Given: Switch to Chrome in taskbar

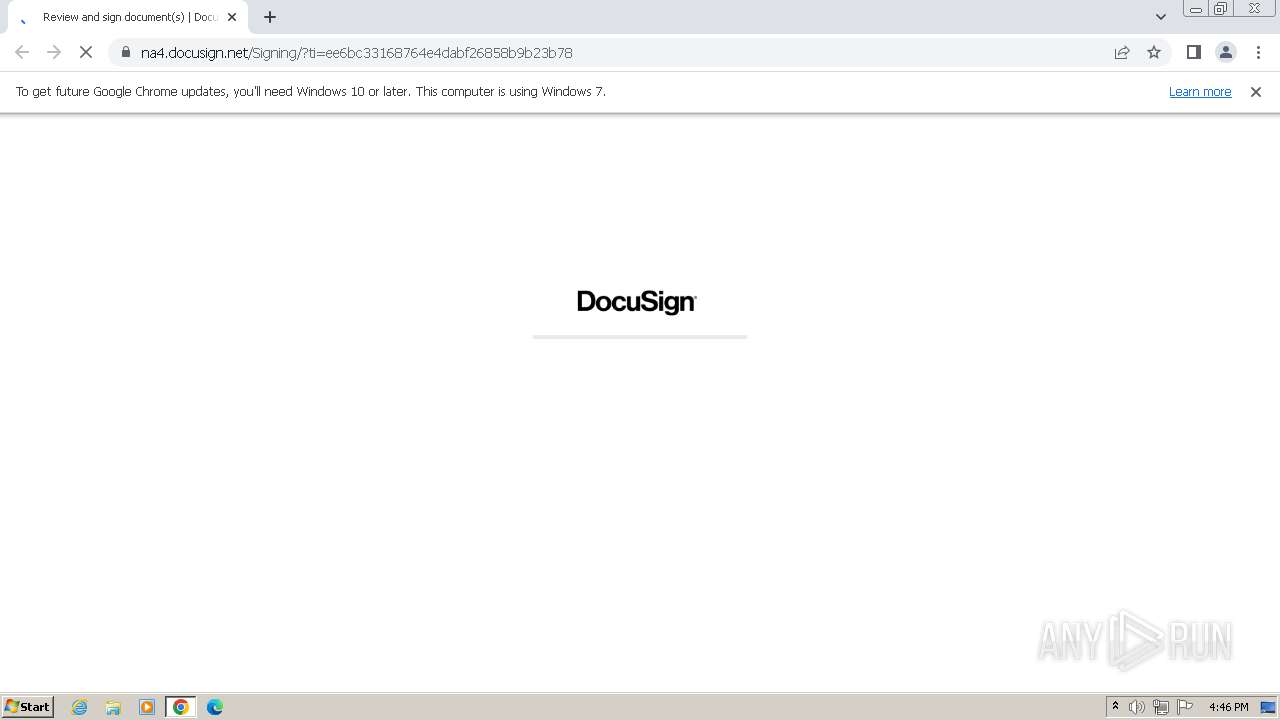Looking at the screenshot, I should pyautogui.click(x=181, y=707).
